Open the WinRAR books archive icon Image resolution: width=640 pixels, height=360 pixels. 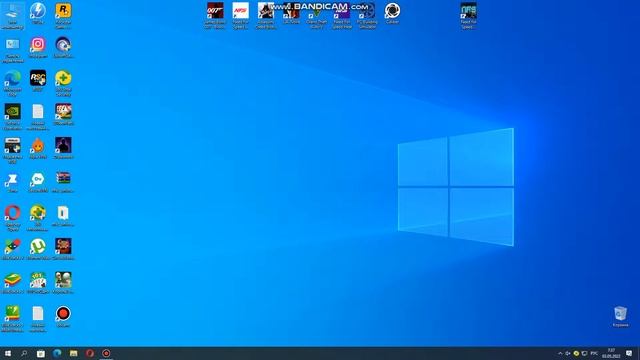(63, 182)
